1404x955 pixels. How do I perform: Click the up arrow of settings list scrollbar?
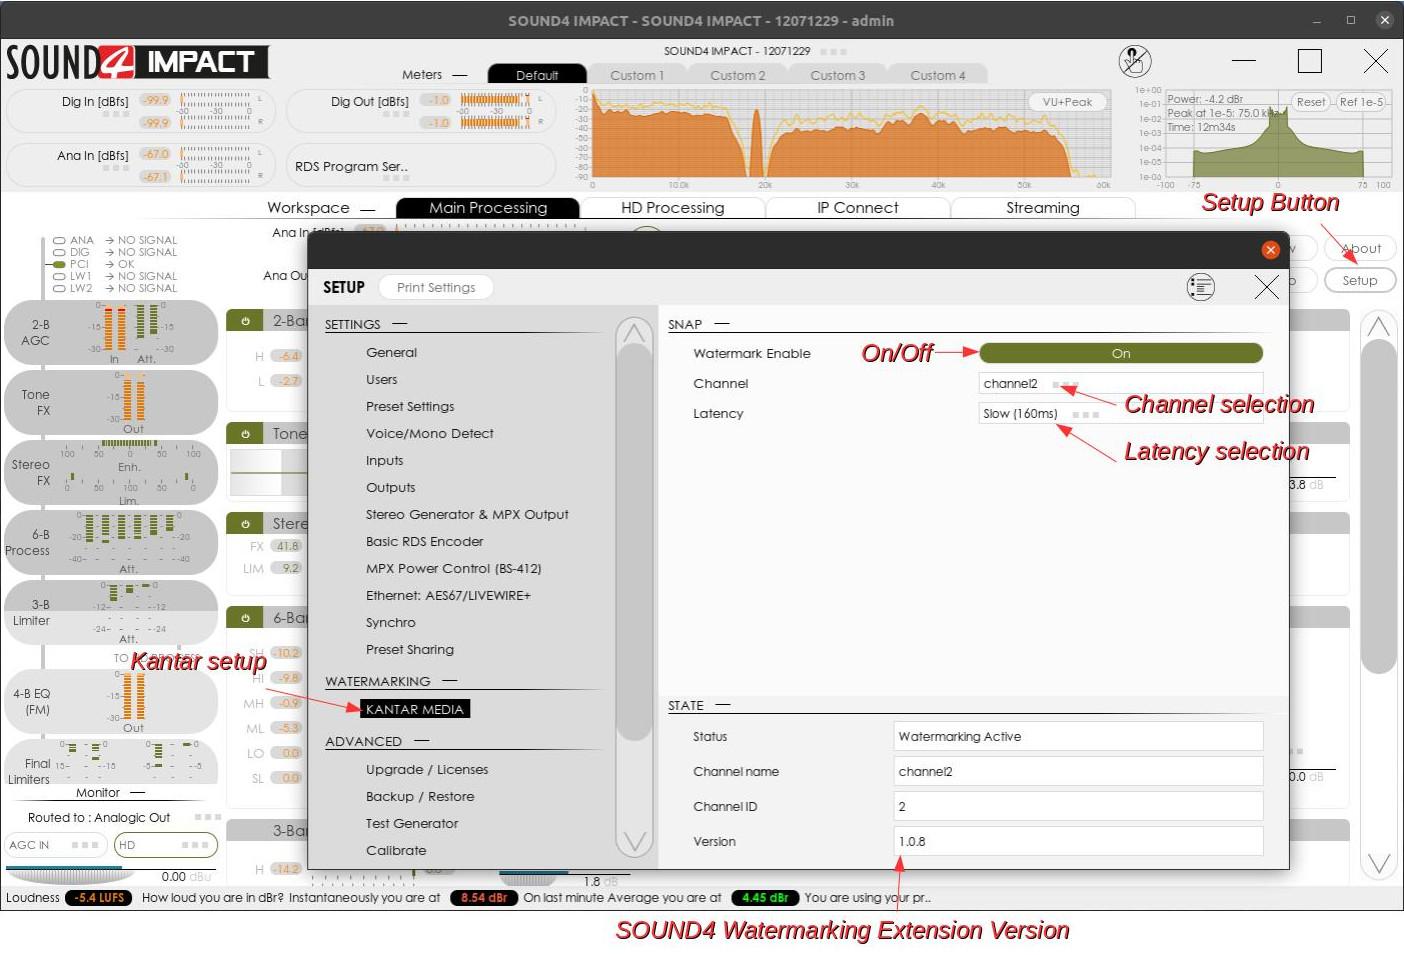pyautogui.click(x=634, y=333)
